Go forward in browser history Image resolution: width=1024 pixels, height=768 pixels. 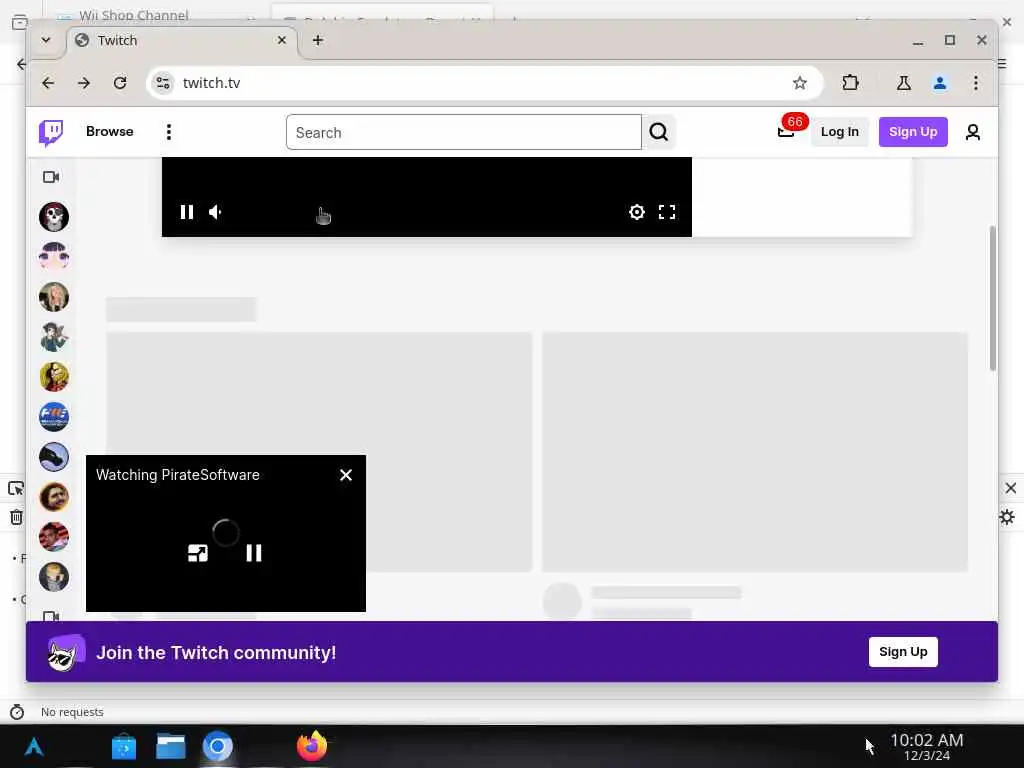pos(84,83)
